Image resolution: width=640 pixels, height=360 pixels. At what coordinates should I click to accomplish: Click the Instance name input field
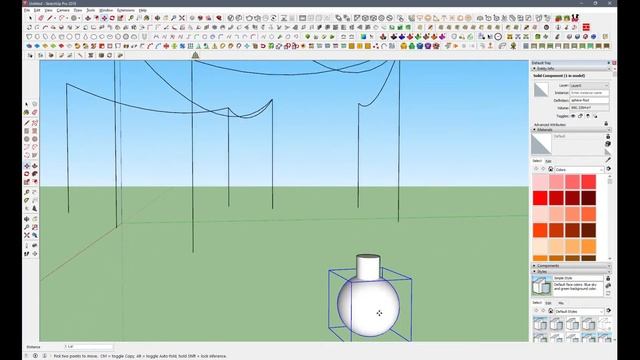coord(589,93)
